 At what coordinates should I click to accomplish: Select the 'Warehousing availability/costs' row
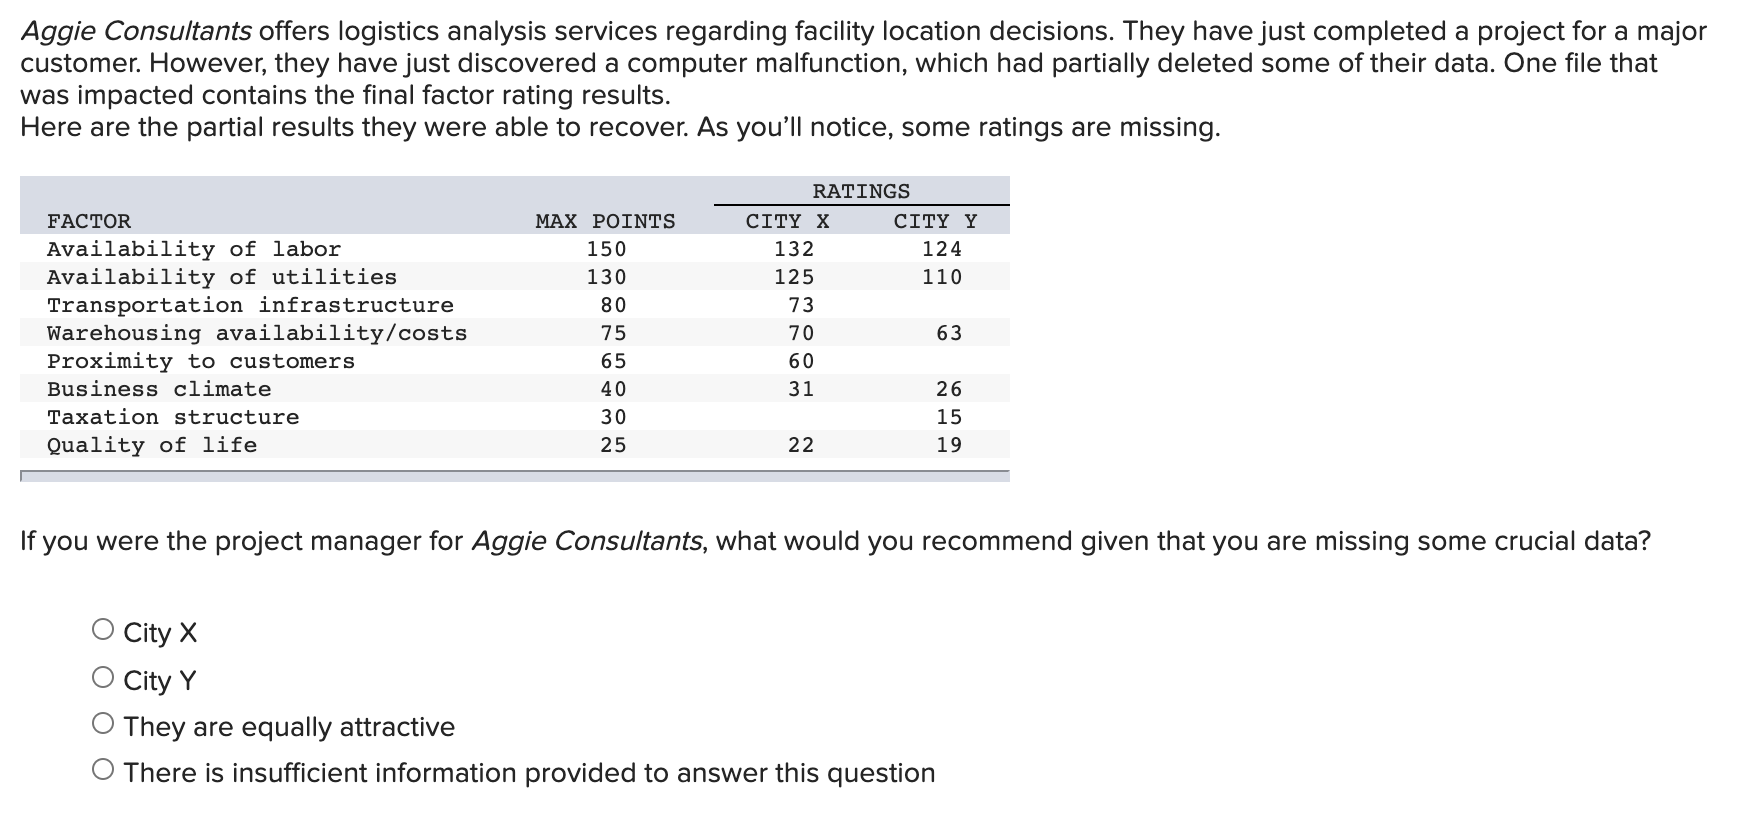coord(256,333)
